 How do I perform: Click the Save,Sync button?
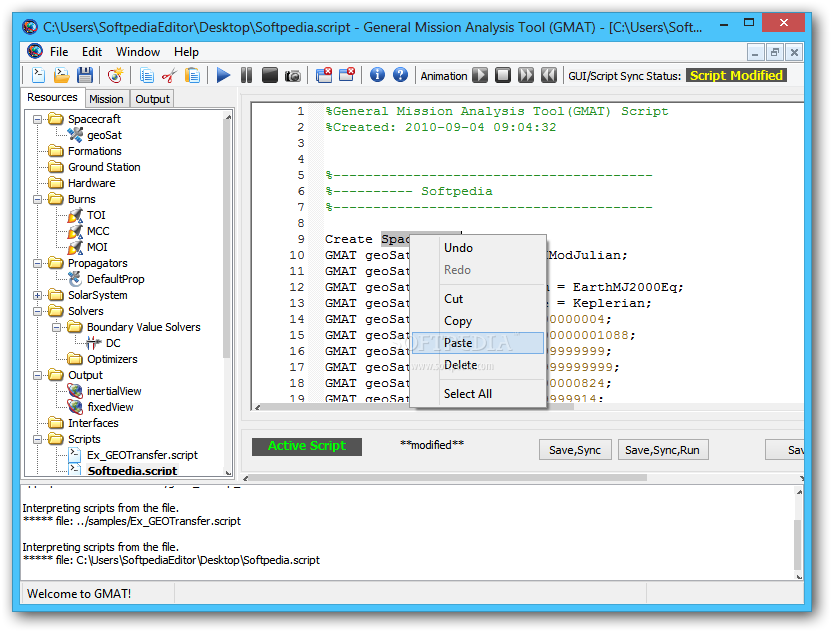click(575, 450)
